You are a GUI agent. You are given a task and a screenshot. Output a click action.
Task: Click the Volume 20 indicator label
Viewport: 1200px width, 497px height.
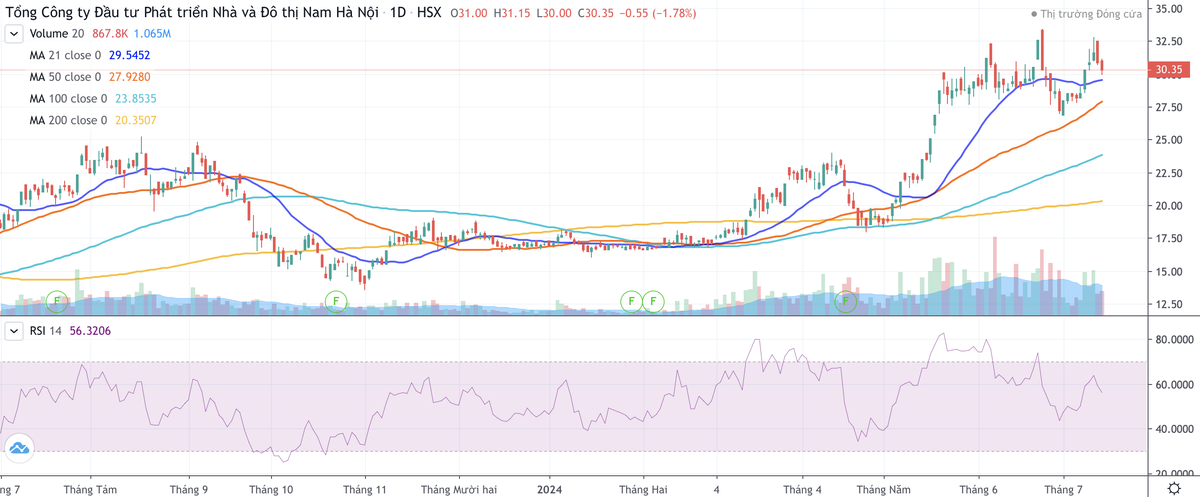click(58, 34)
